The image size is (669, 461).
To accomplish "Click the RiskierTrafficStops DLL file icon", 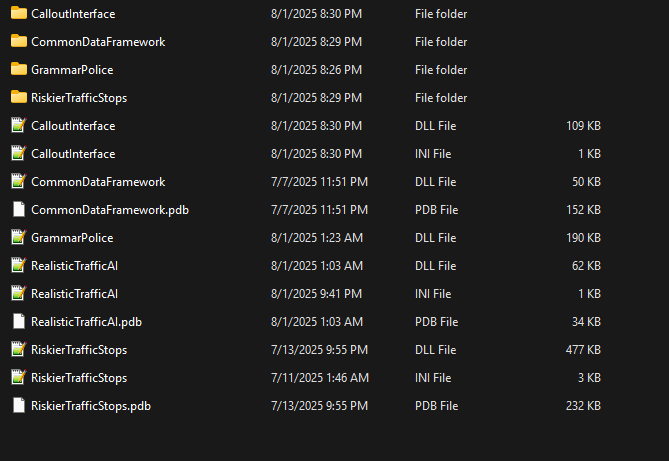I will tap(18, 350).
